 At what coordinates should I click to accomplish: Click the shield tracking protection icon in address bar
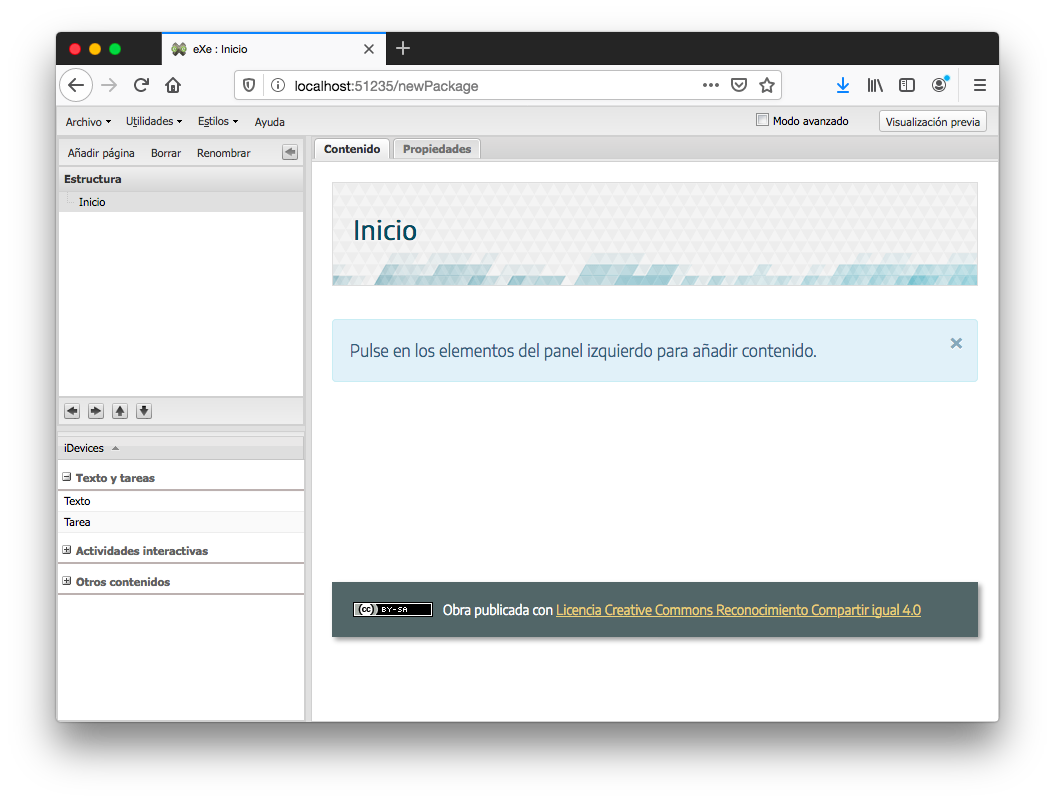pos(248,85)
